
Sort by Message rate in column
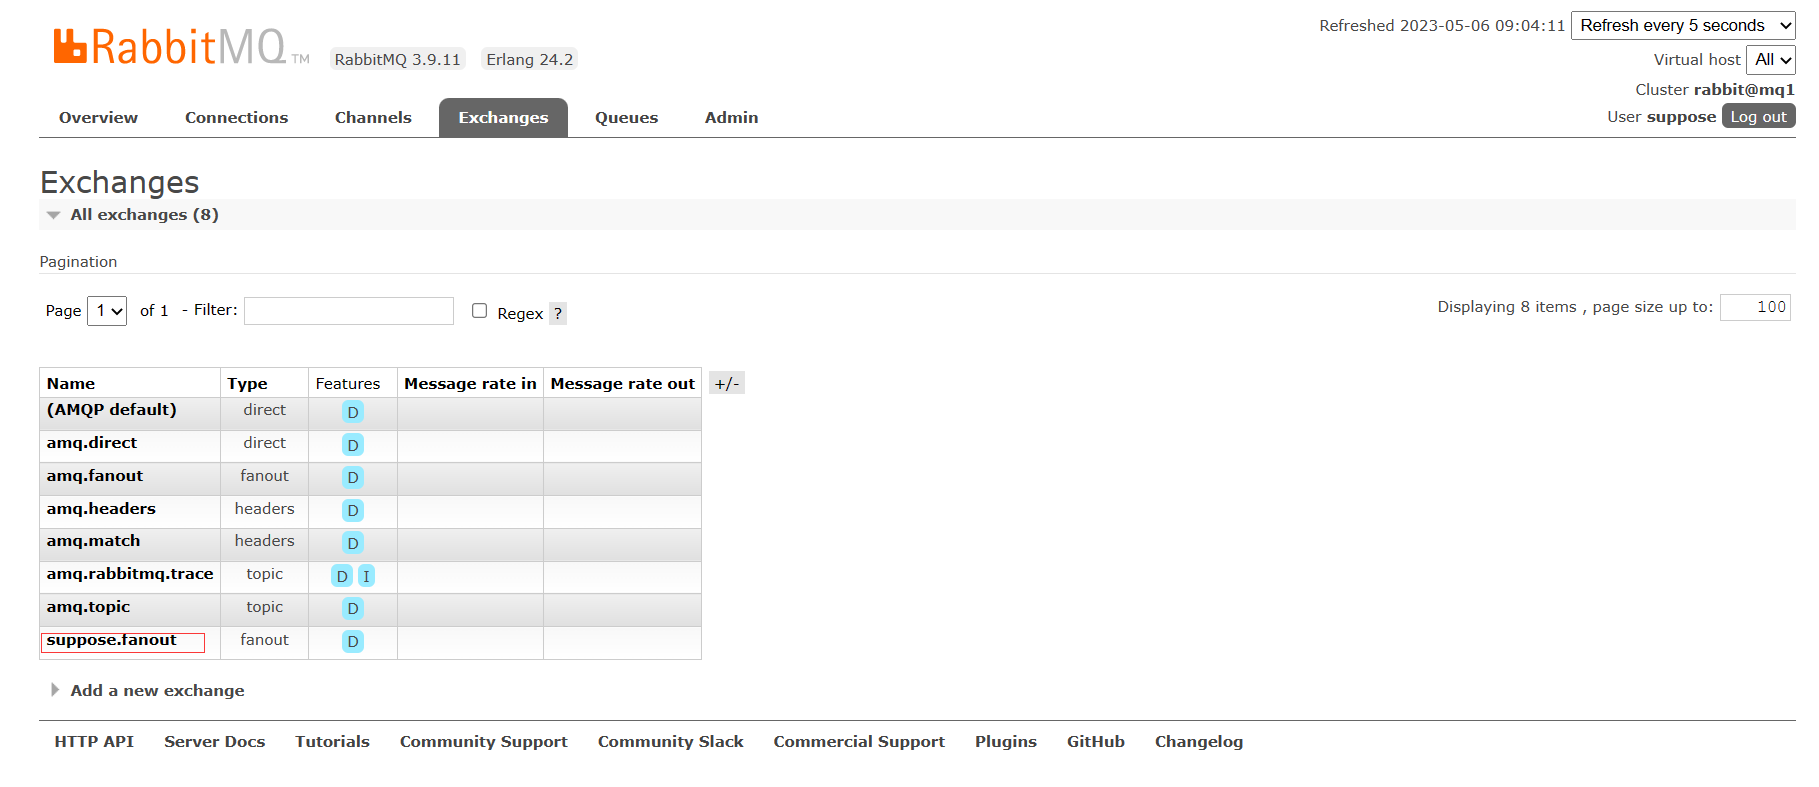(x=470, y=384)
